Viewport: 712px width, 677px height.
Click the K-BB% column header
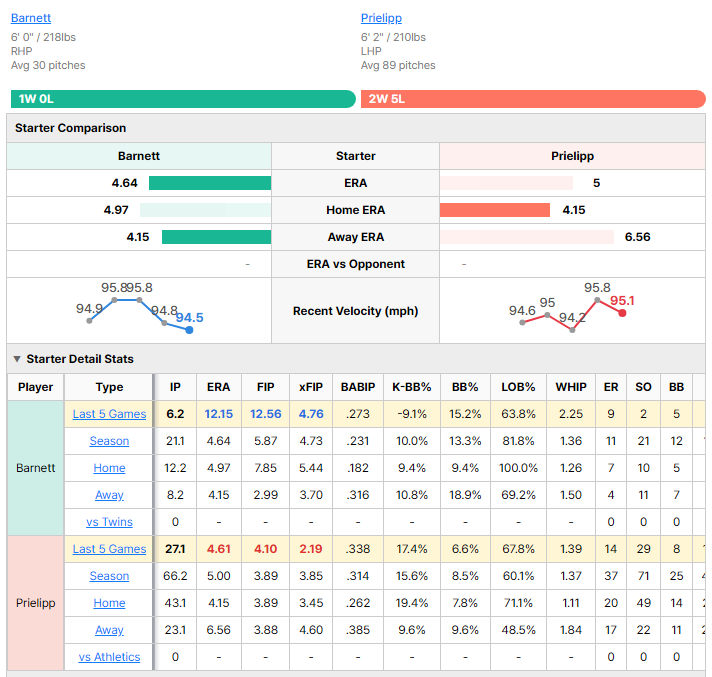[x=411, y=387]
